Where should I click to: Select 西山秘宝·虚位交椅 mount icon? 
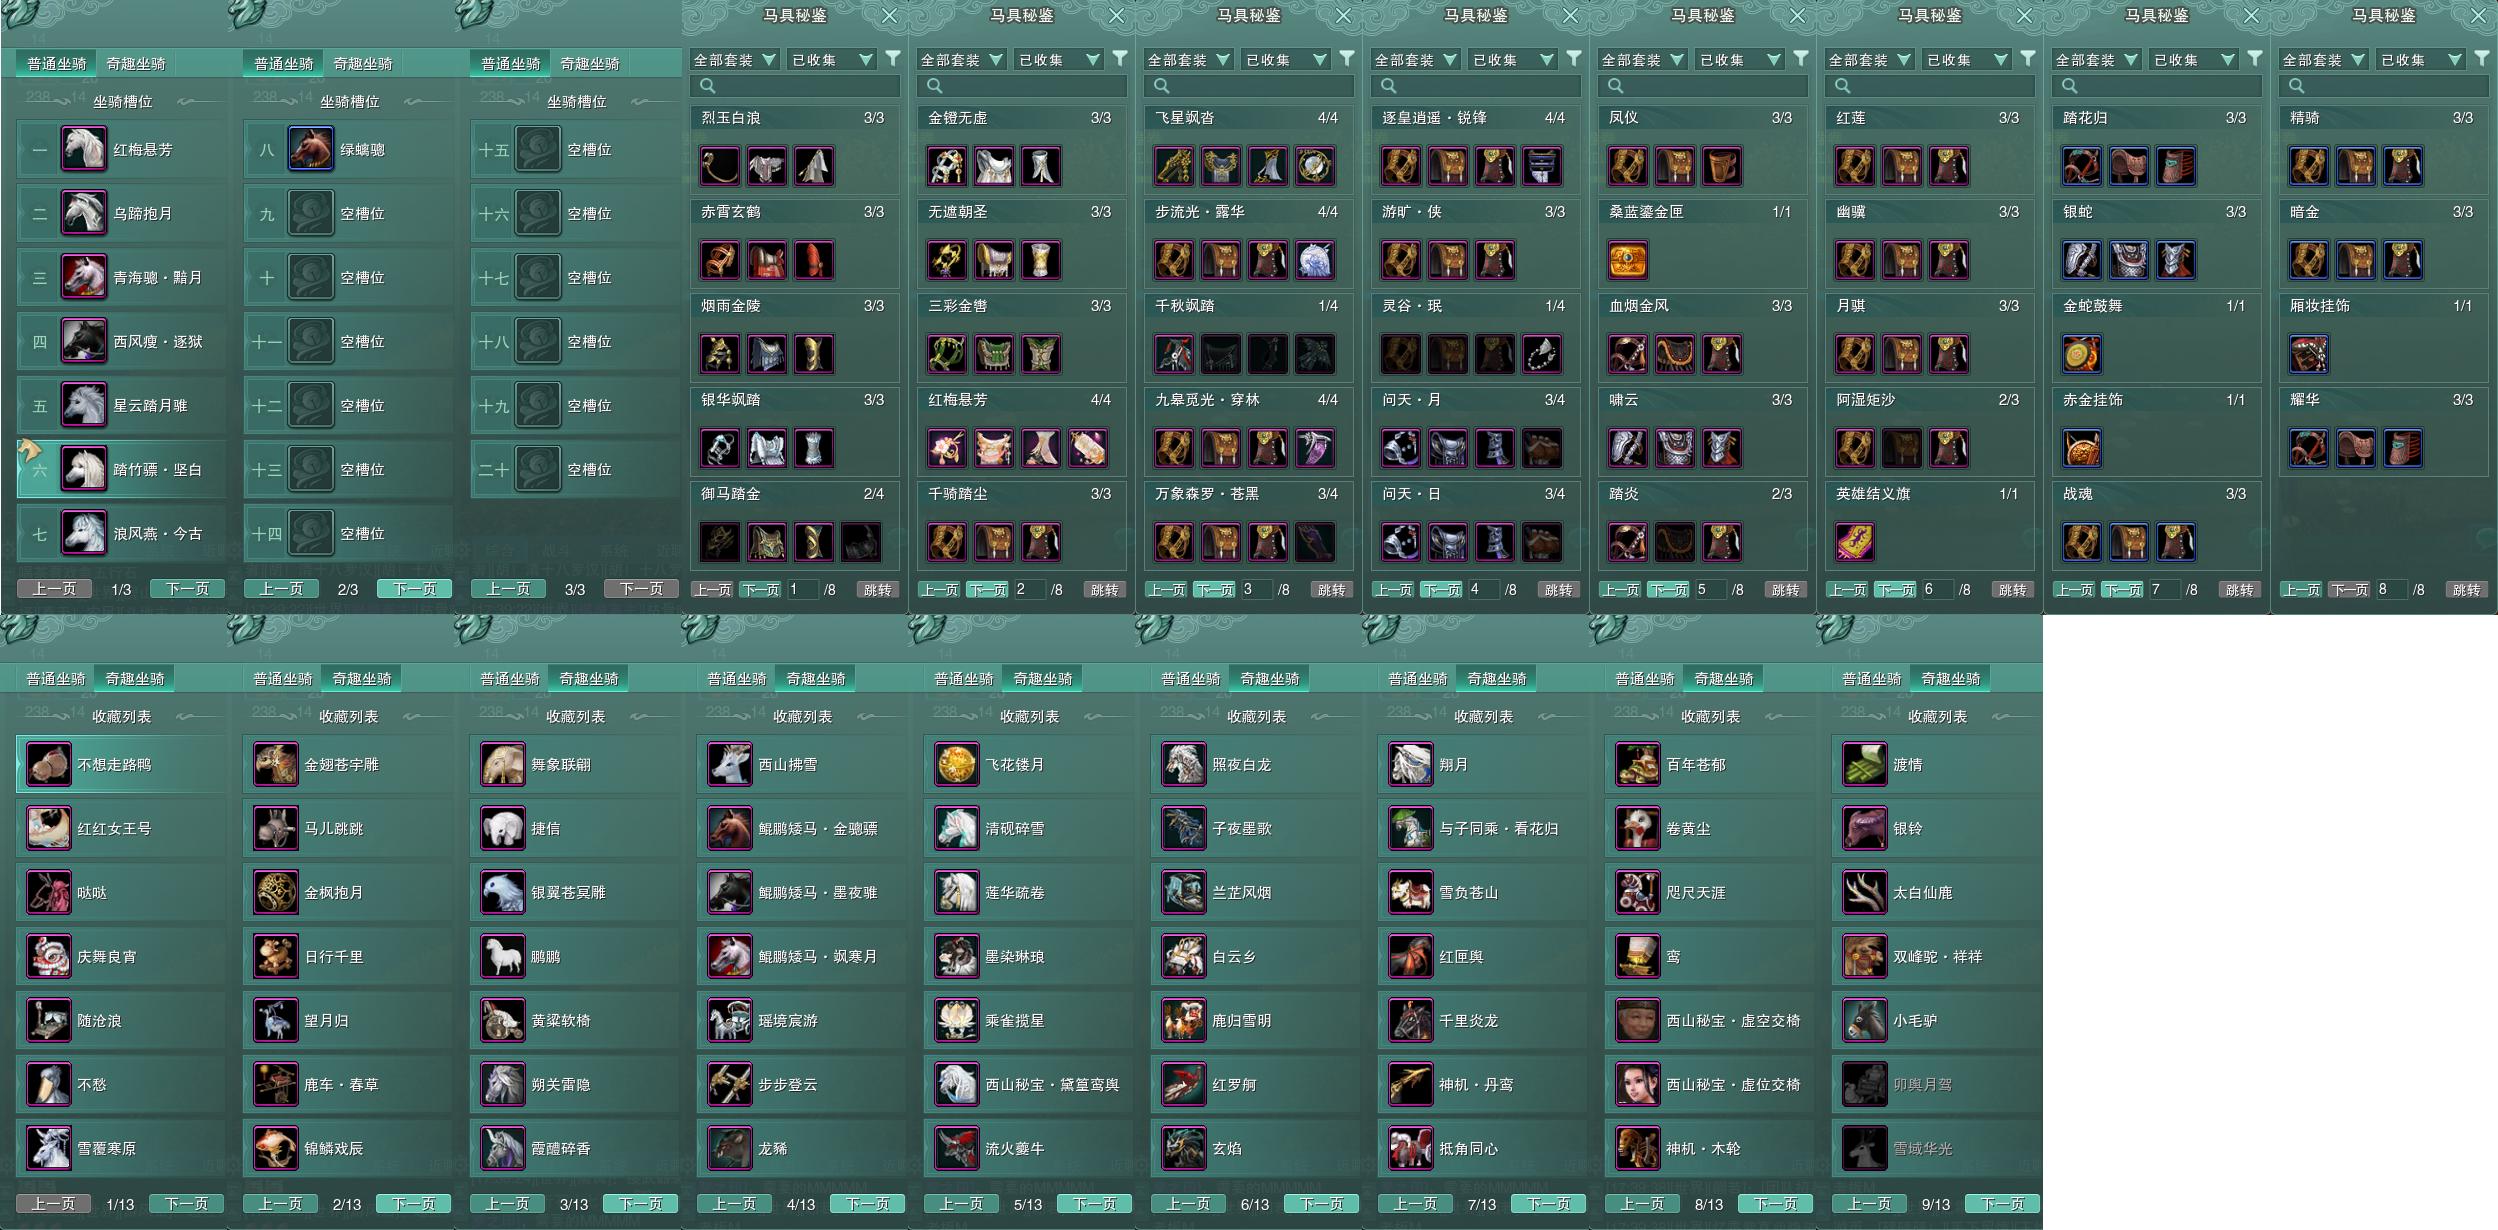coord(1637,1084)
